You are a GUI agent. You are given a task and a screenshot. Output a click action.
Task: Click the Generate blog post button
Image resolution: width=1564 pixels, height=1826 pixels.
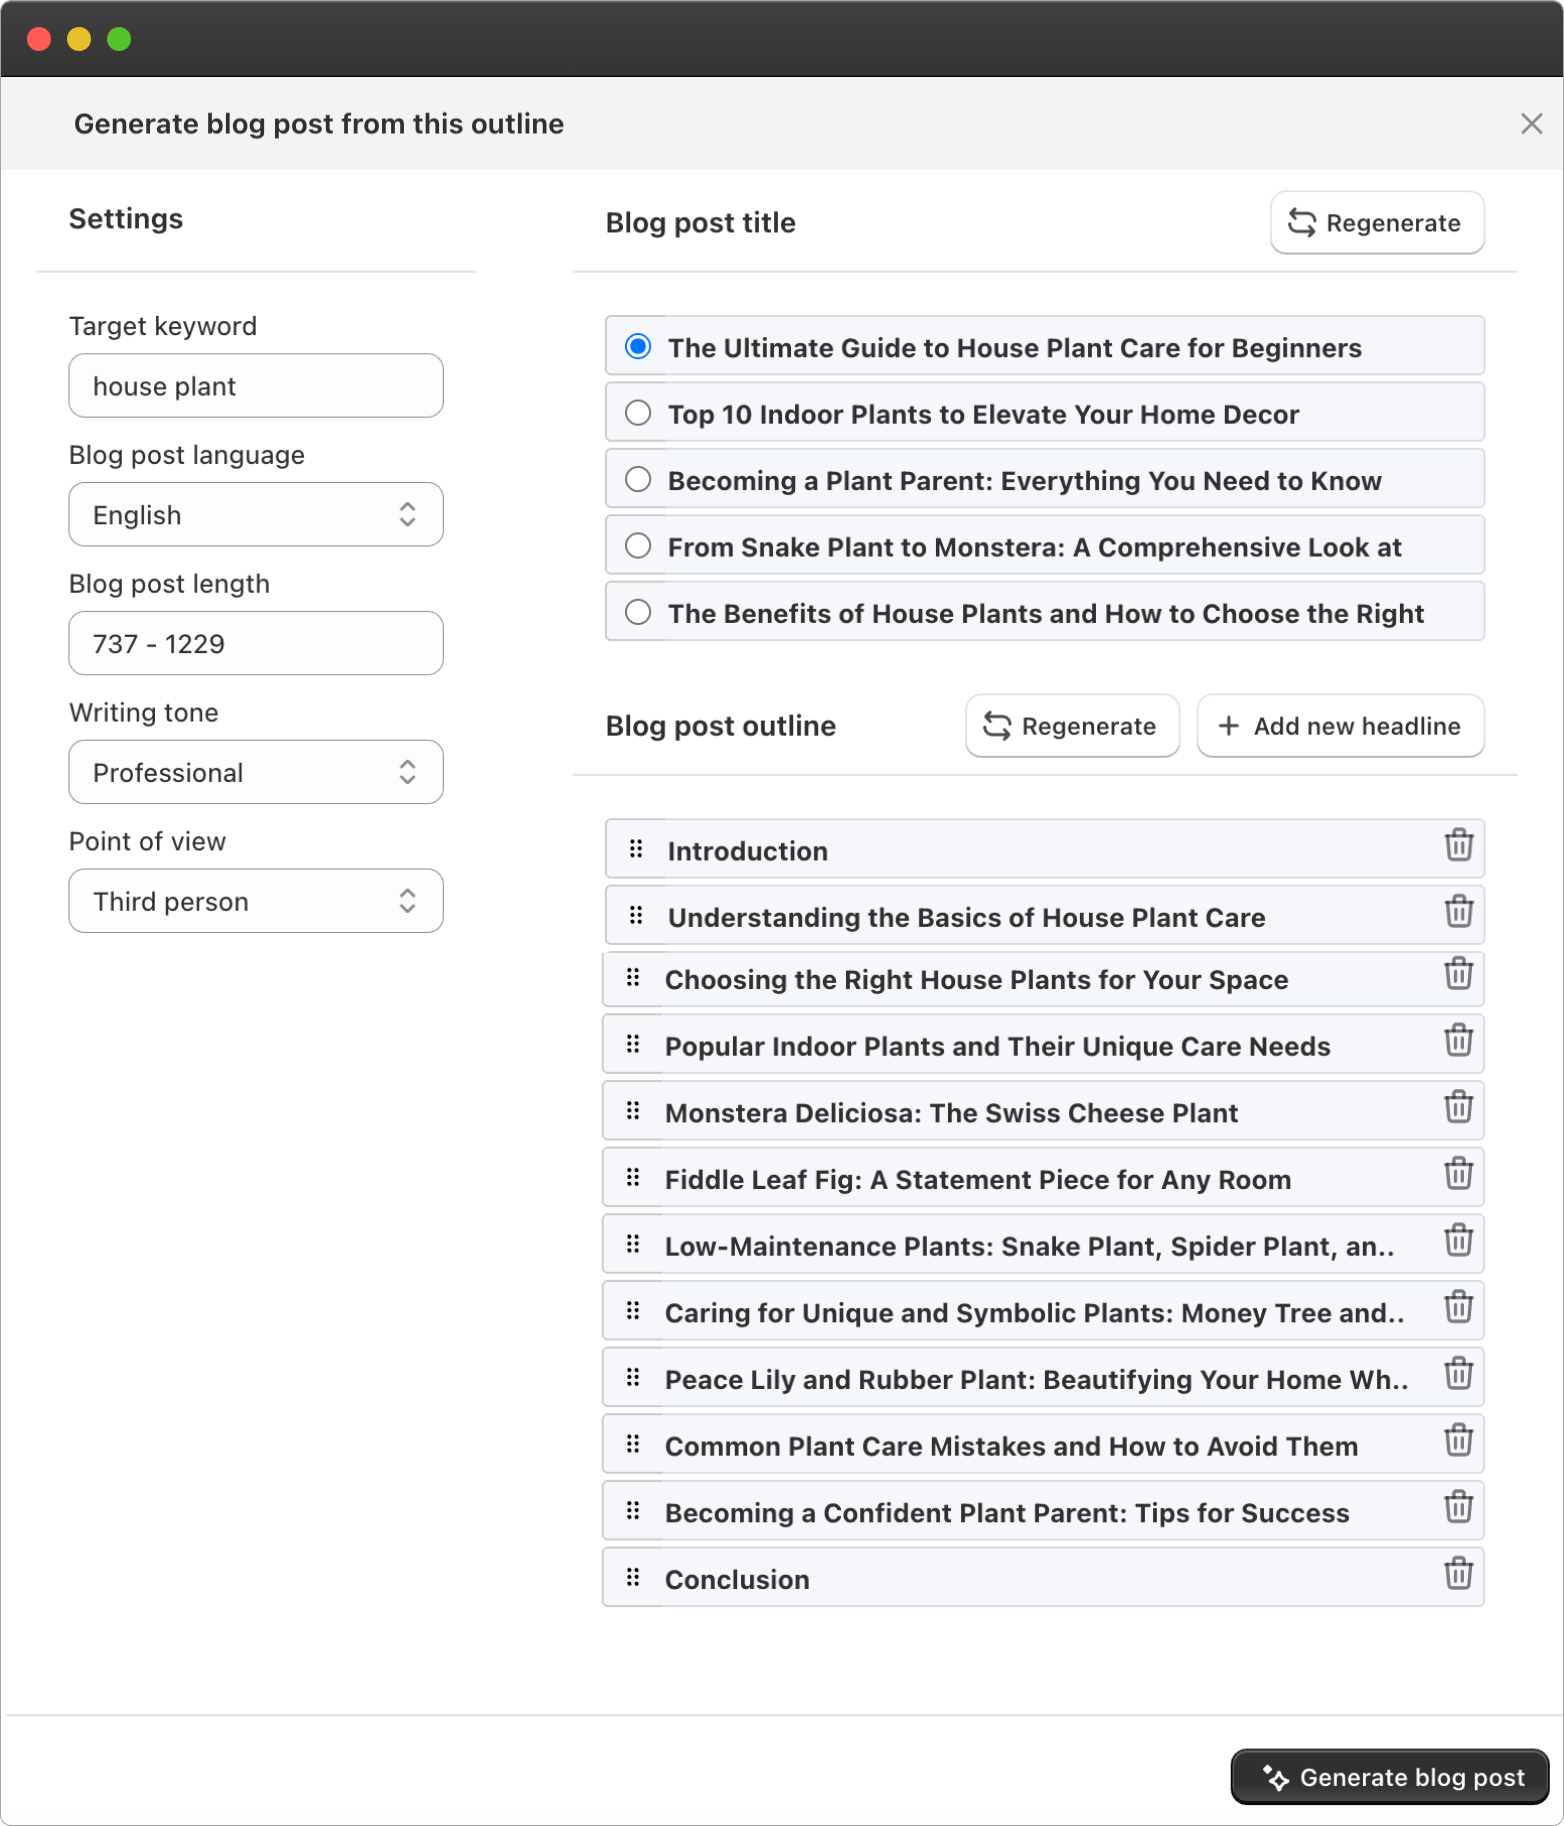coord(1390,1777)
